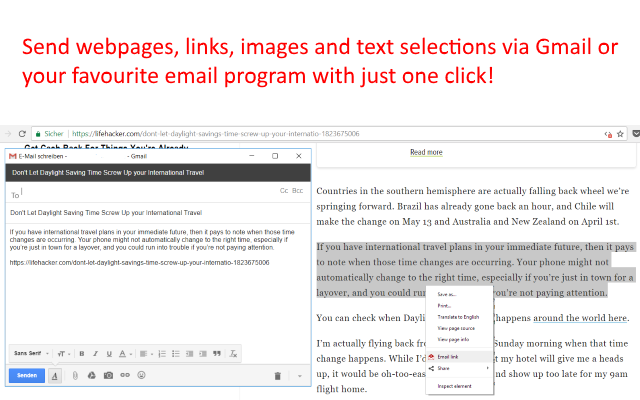Attach a file with the paperclip icon
640x400 pixels.
pos(75,375)
